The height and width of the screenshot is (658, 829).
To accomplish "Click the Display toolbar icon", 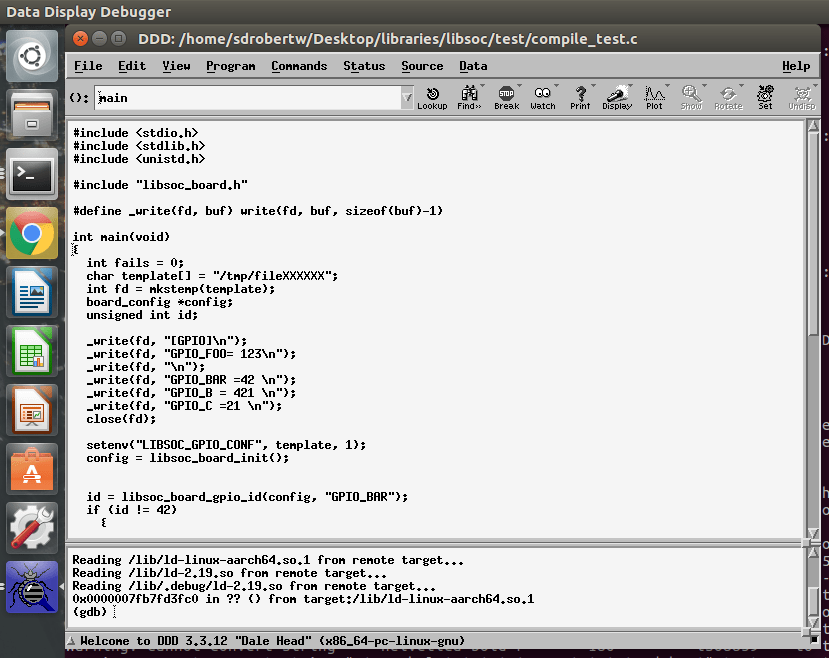I will [617, 97].
